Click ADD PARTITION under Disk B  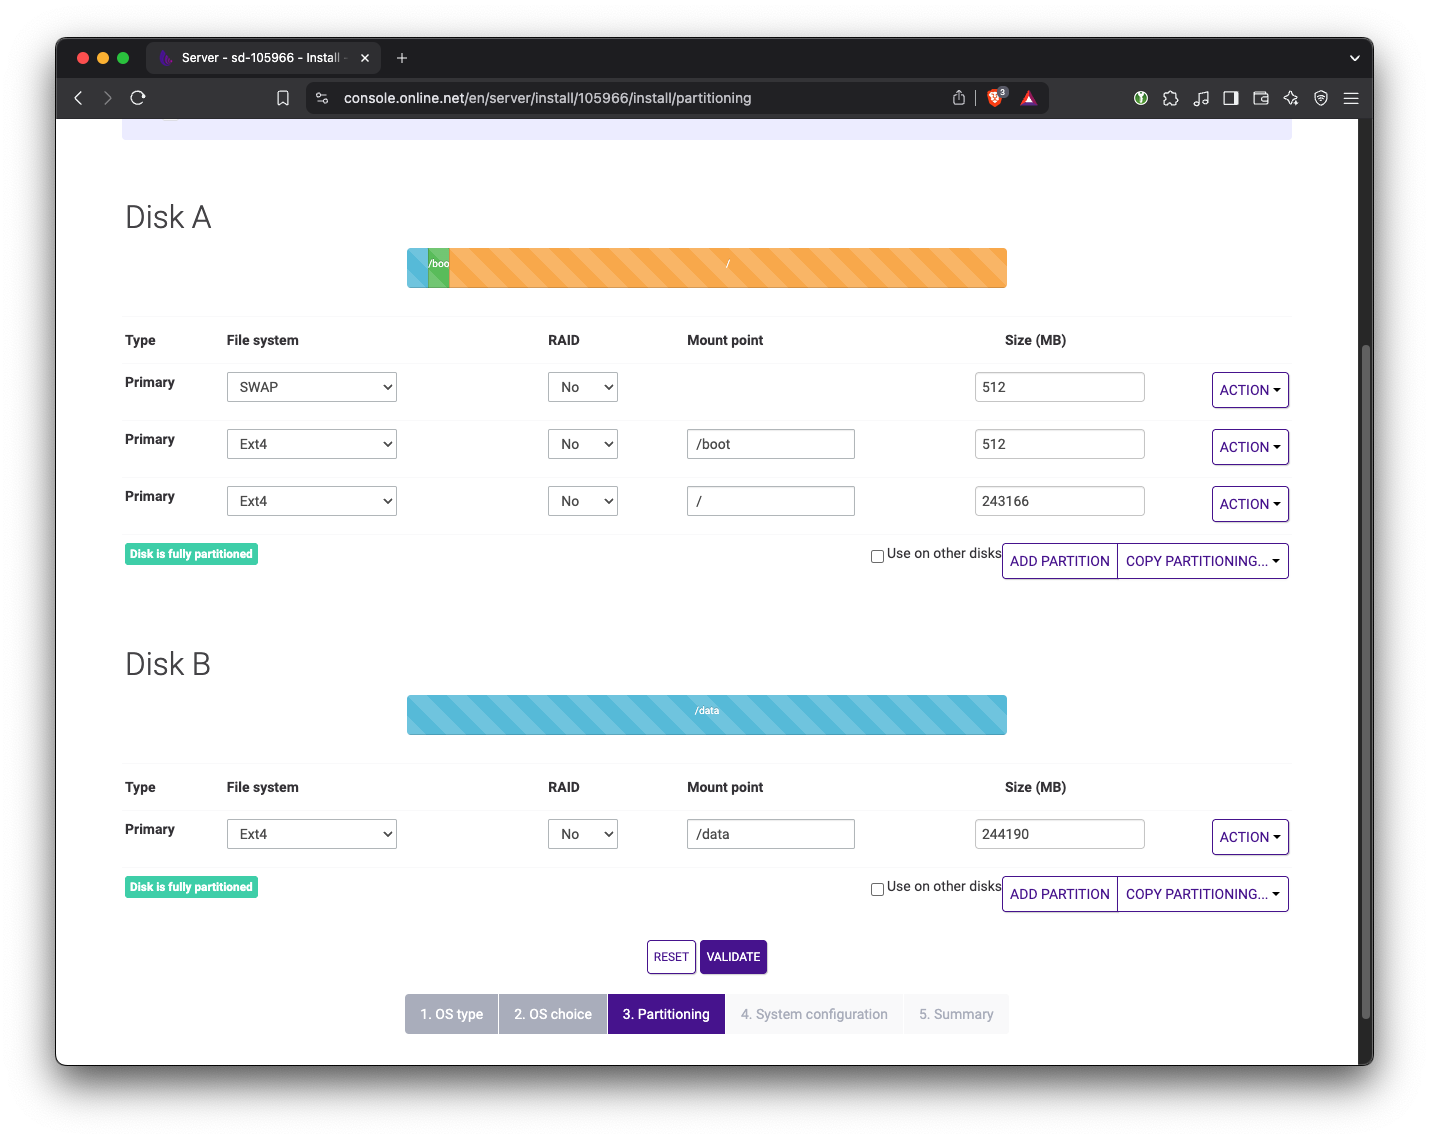click(1059, 894)
